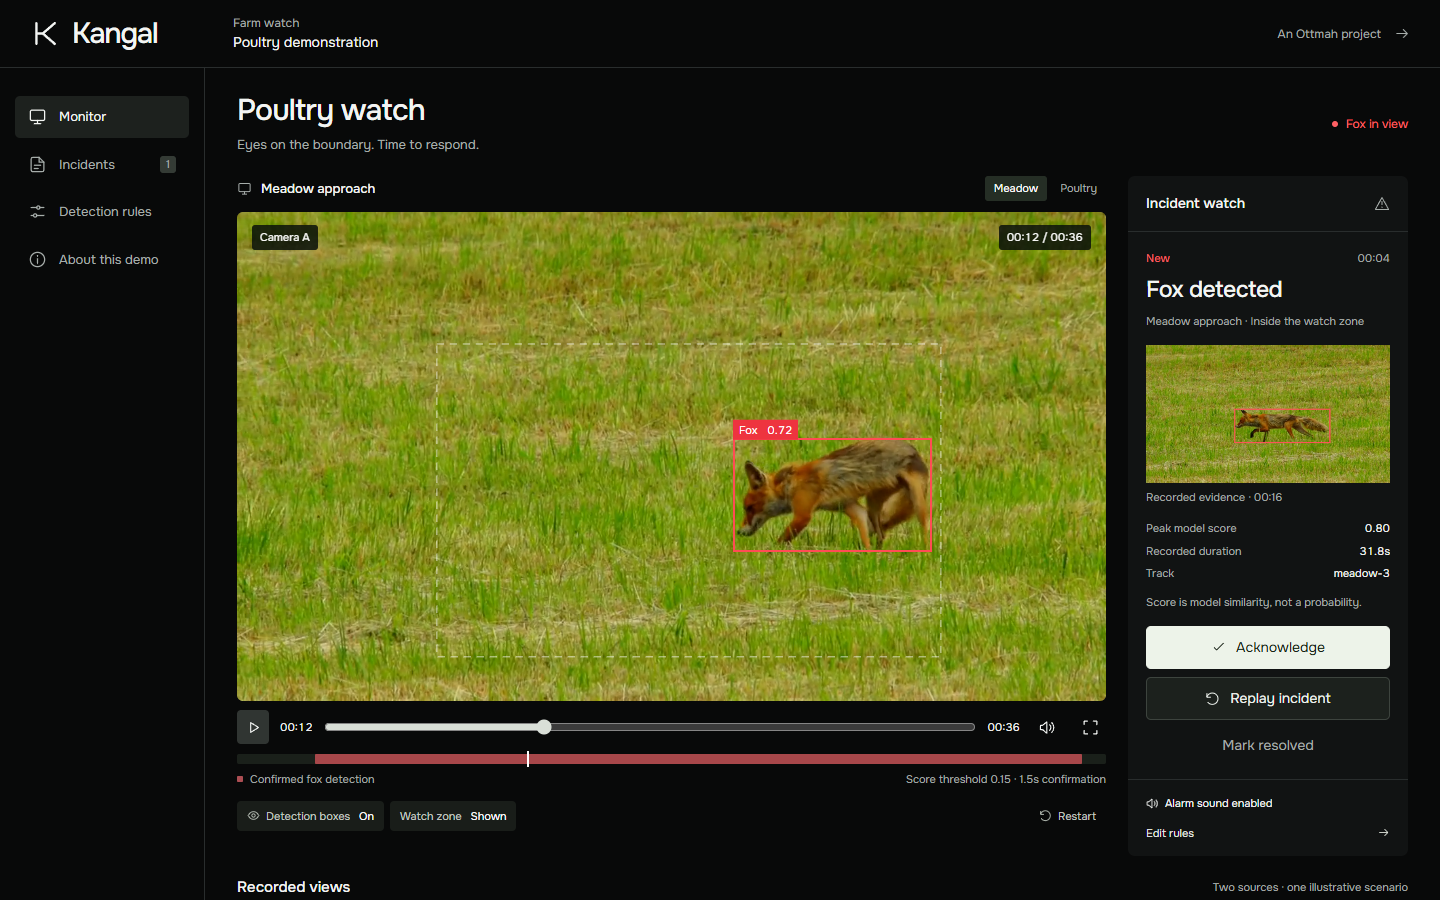1440x900 pixels.
Task: Open Edit rules
Action: click(1268, 833)
